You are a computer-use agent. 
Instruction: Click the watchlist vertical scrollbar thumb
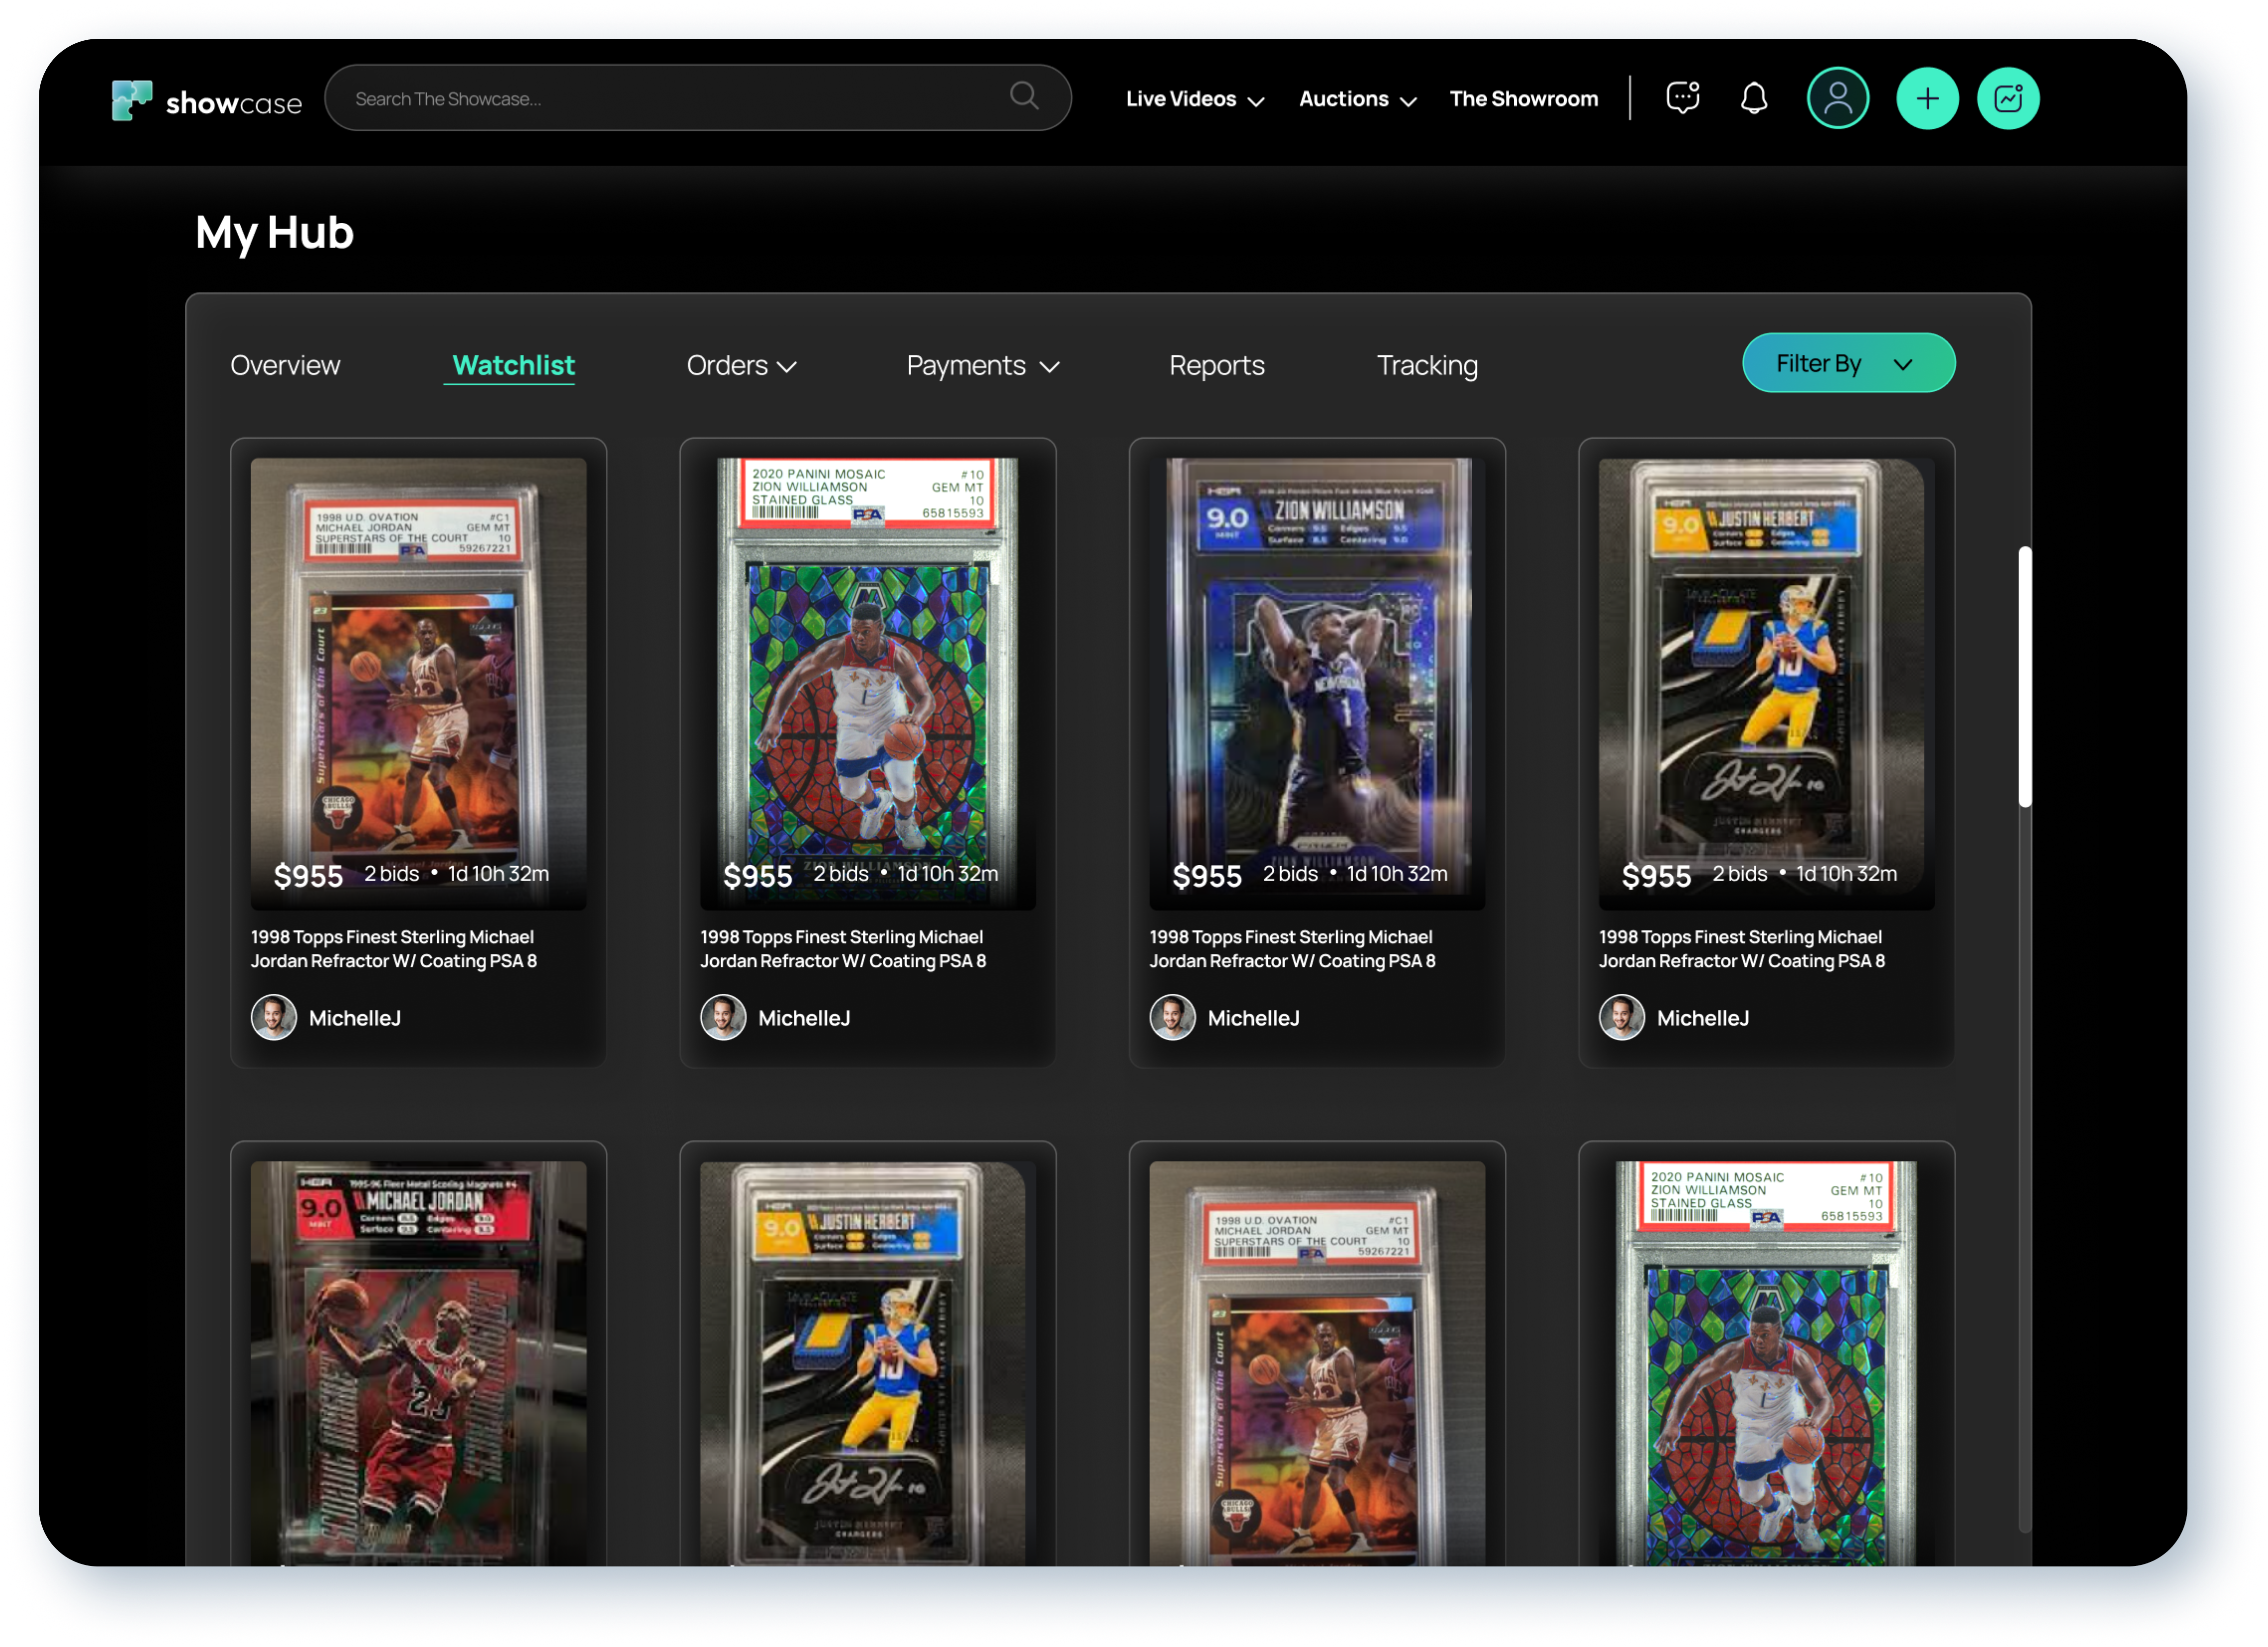[x=2024, y=676]
